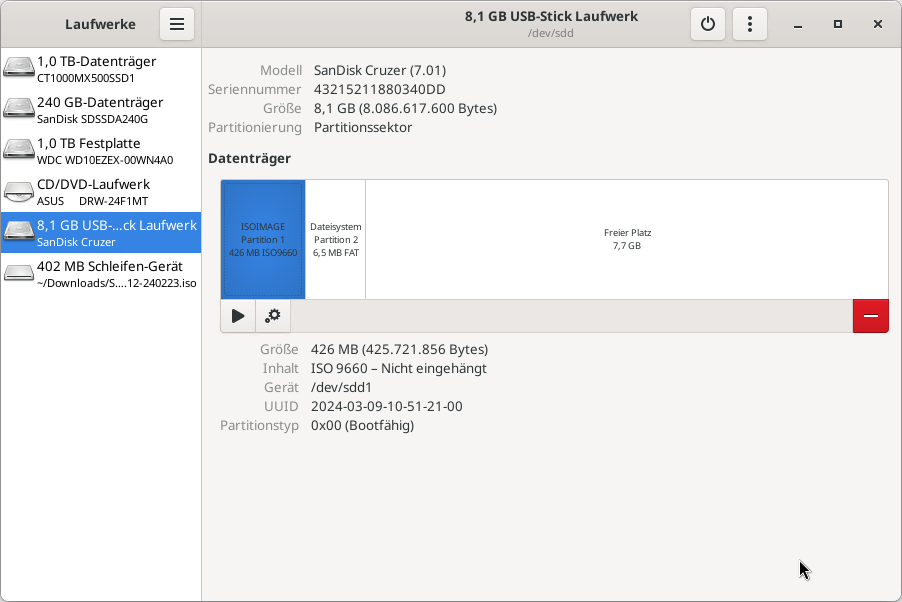Click the UUID value 2024-03-09-10-51-21-00
The width and height of the screenshot is (902, 602).
(x=387, y=406)
